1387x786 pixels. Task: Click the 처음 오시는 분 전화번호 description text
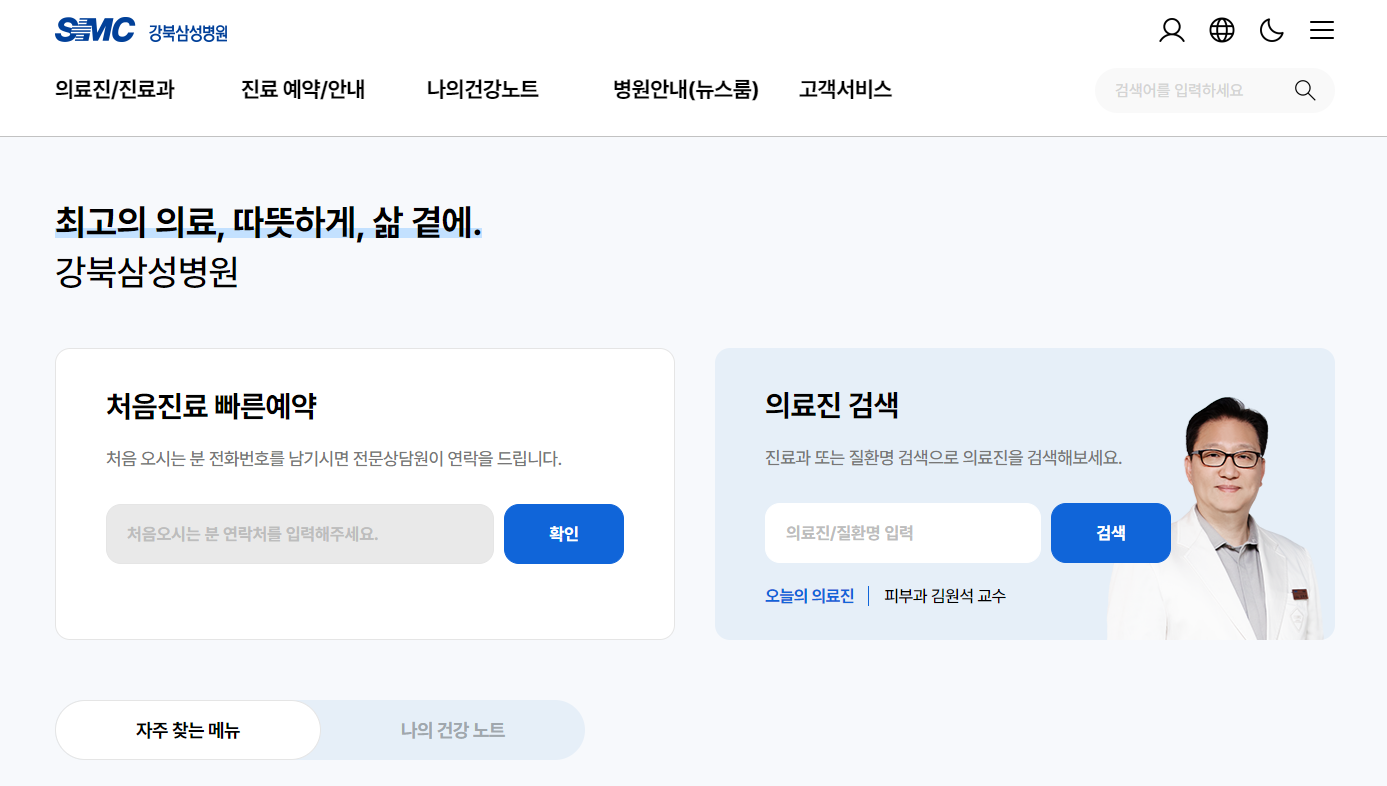(334, 459)
